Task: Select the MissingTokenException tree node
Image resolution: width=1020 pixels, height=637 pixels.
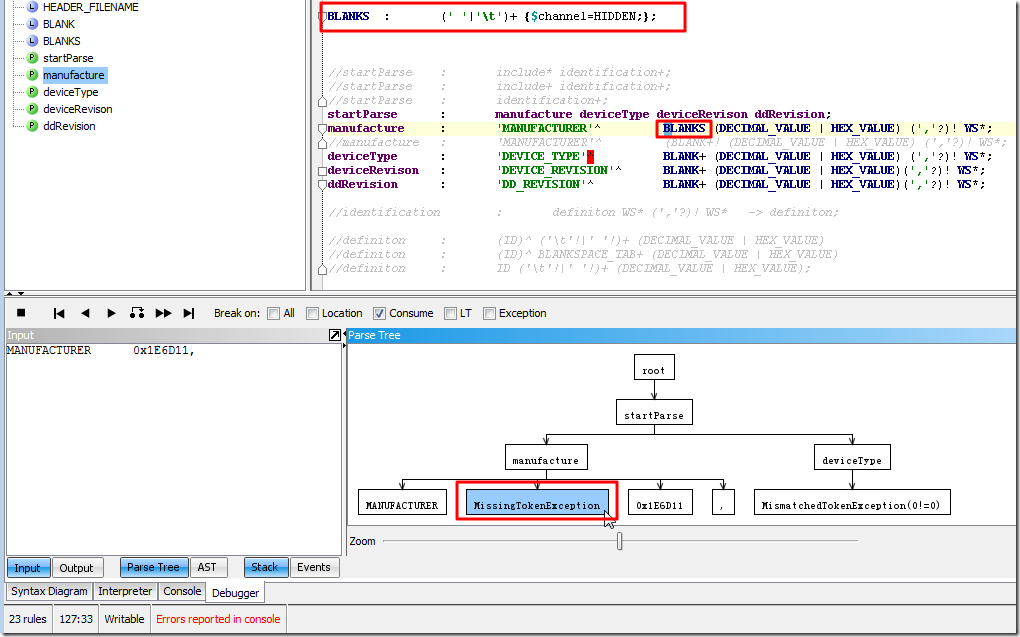Action: click(x=537, y=504)
